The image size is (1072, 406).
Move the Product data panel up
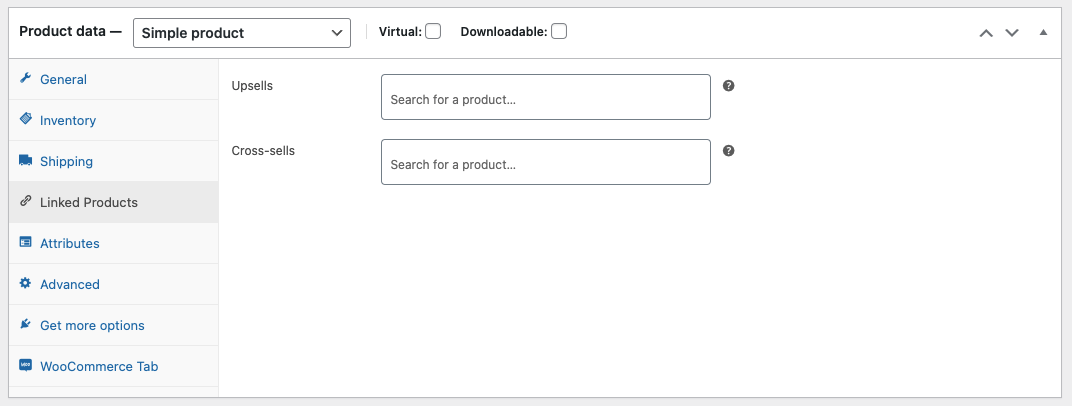986,33
